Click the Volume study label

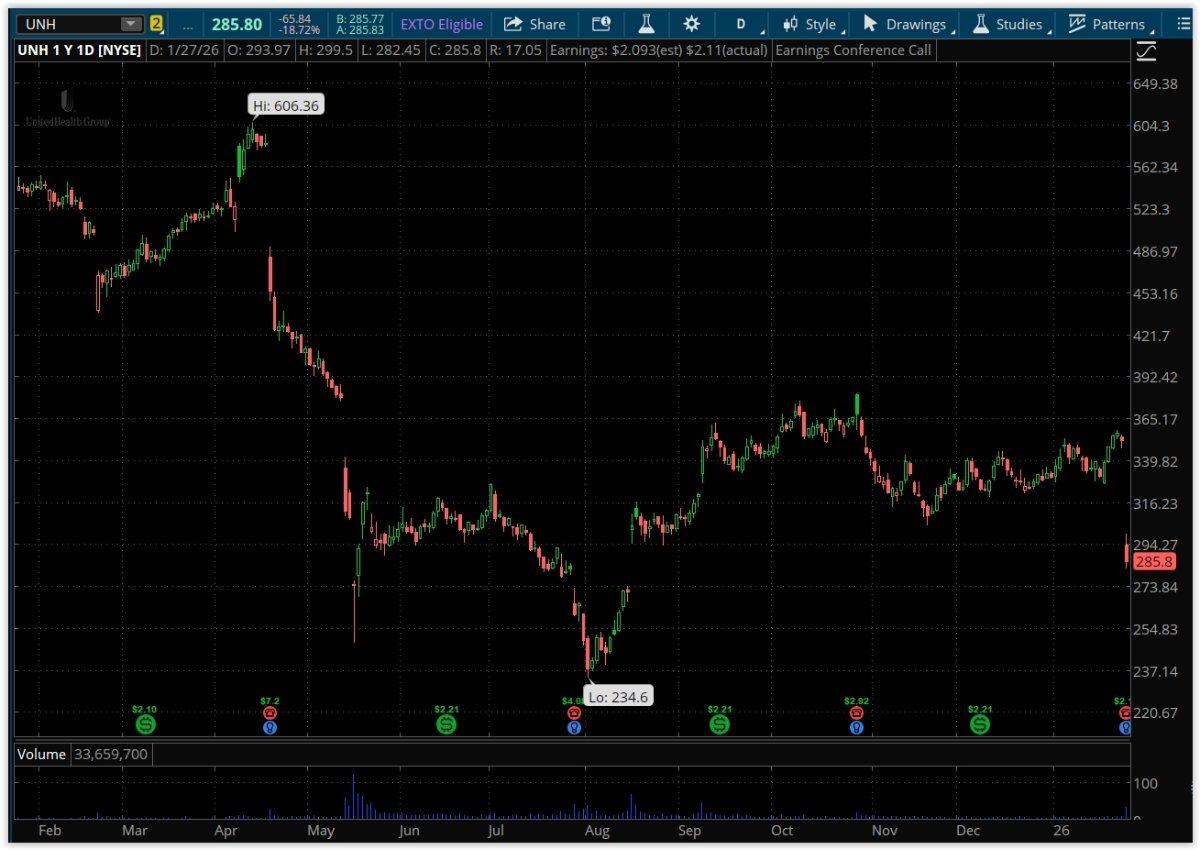click(x=41, y=754)
